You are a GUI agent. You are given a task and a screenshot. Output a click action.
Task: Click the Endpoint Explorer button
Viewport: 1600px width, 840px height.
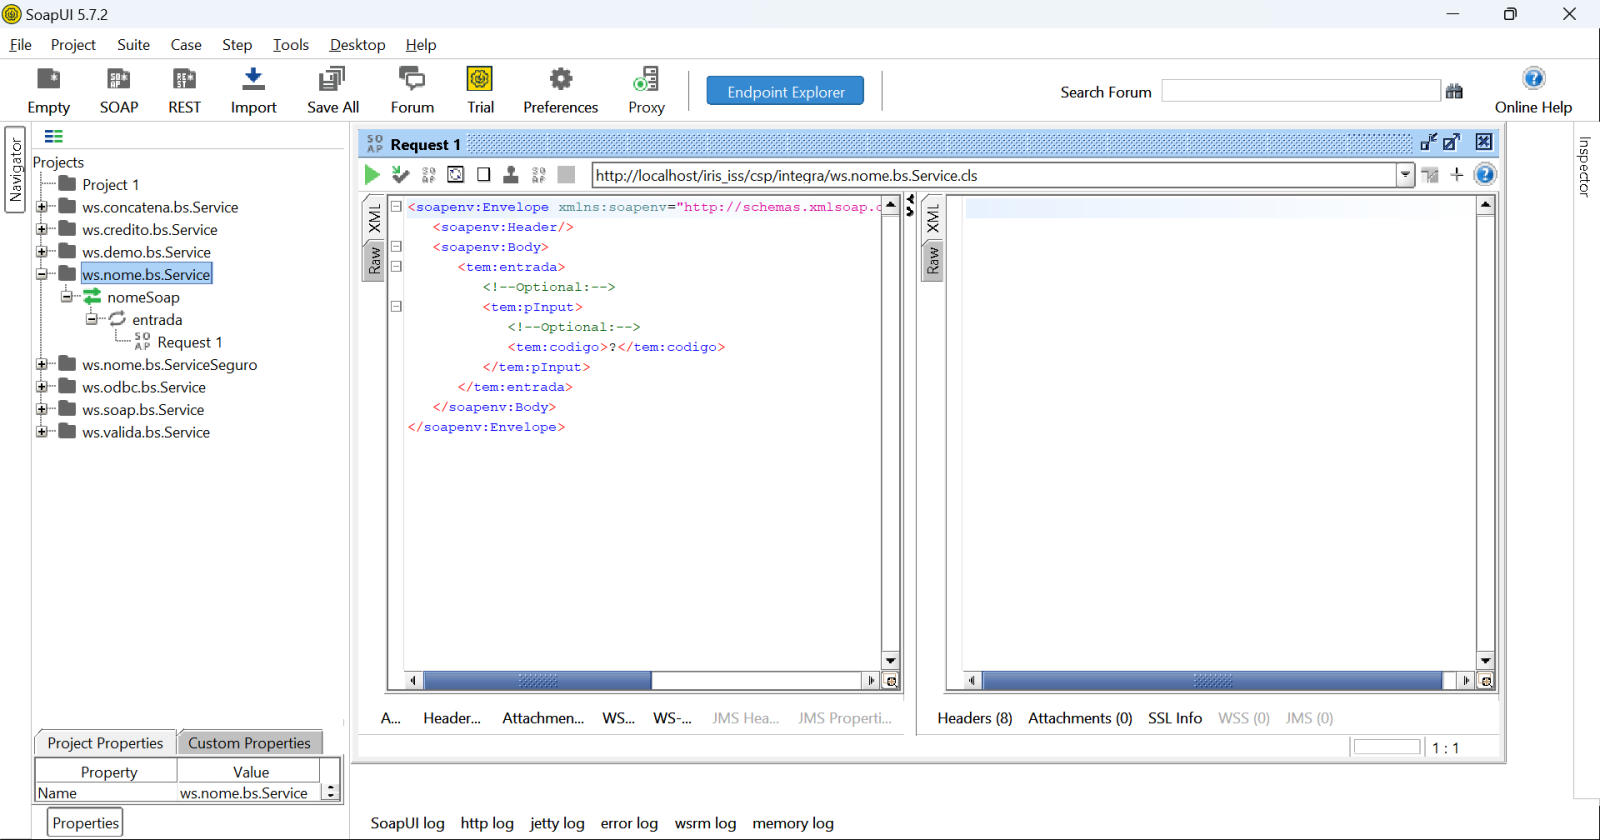[785, 92]
